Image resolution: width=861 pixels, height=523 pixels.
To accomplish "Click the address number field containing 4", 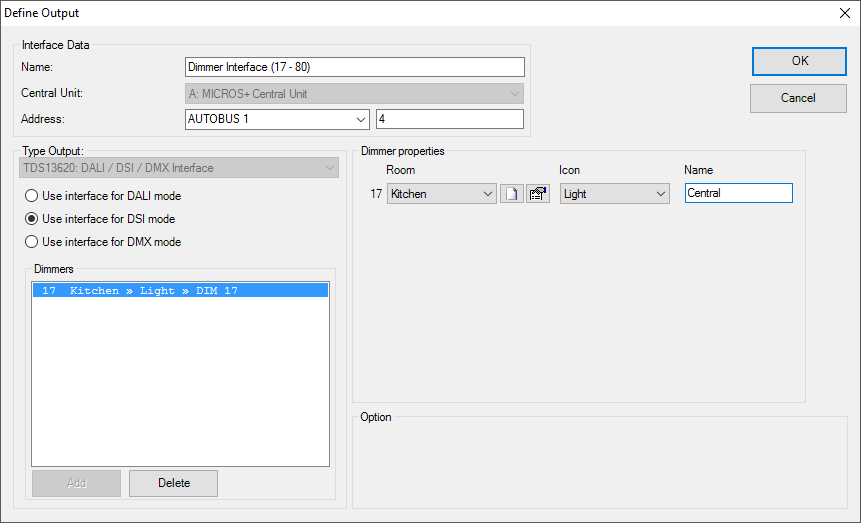I will [x=449, y=120].
